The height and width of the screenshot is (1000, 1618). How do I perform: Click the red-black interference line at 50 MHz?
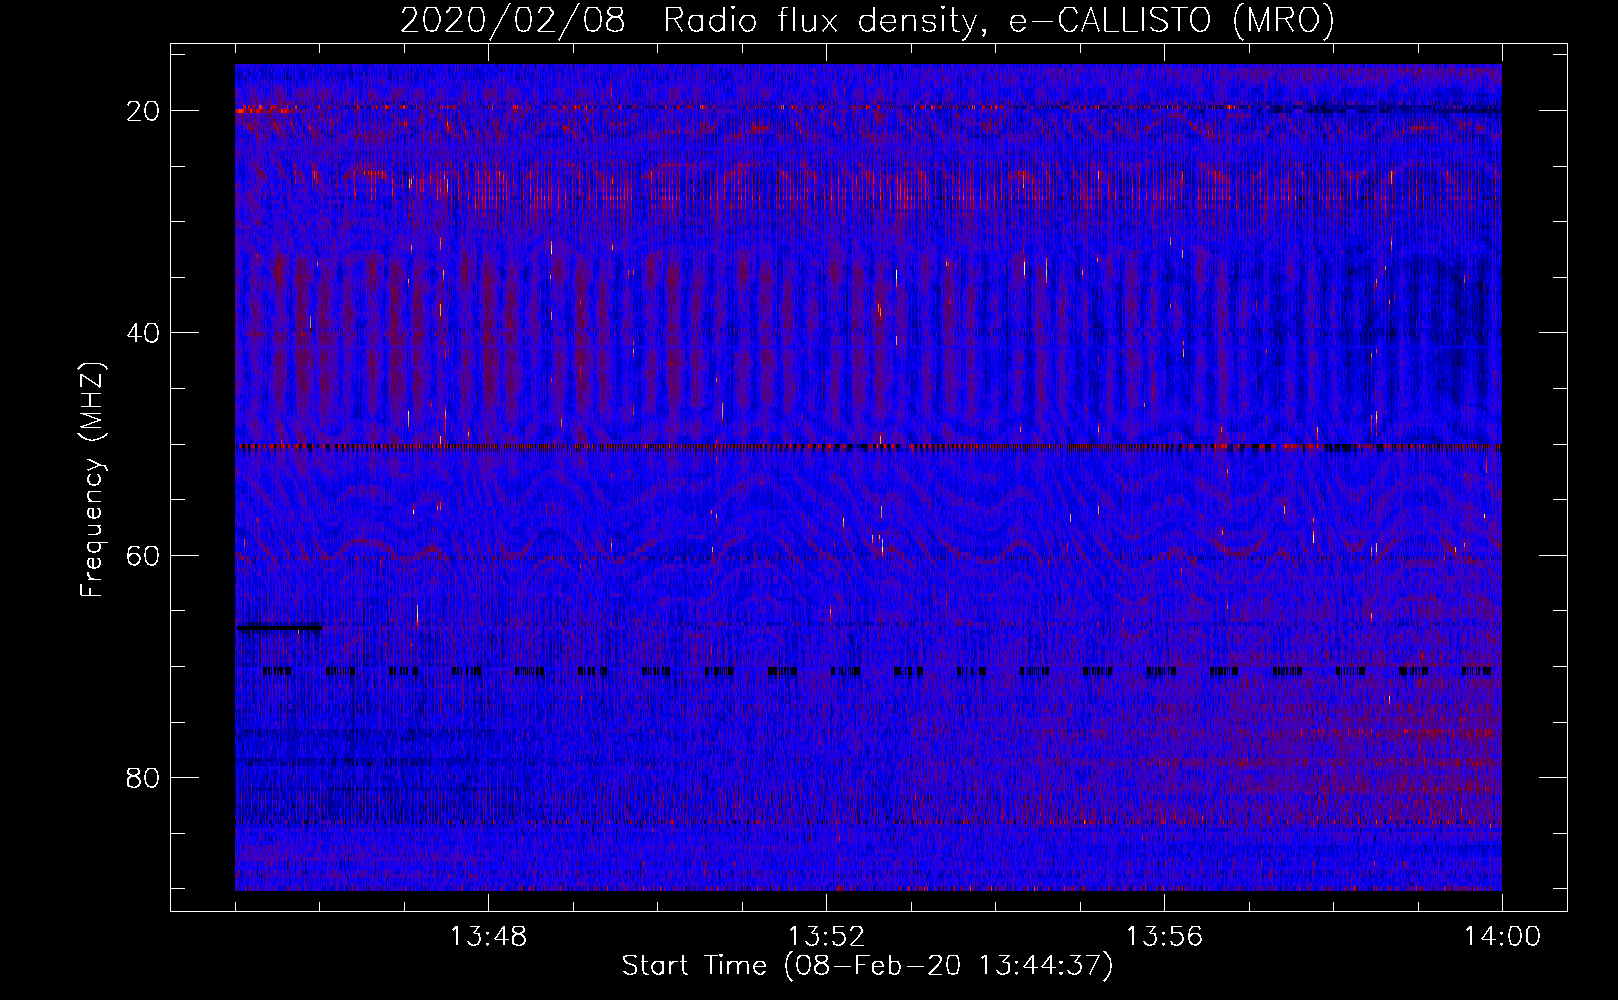pyautogui.click(x=868, y=447)
